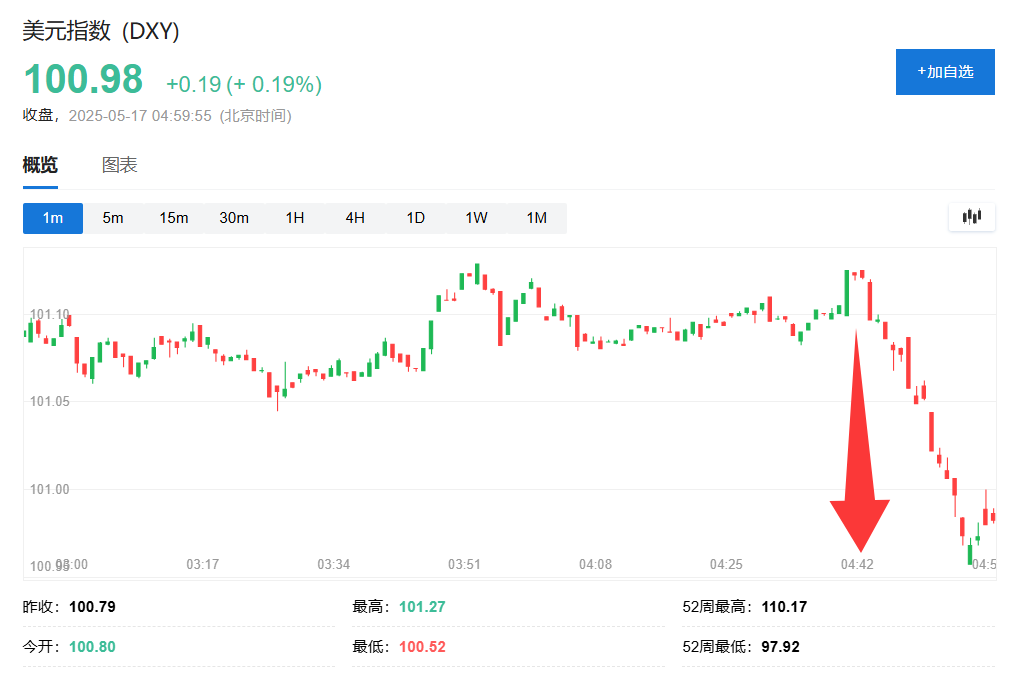Click the 100.98 current price
The width and height of the screenshot is (1012, 687).
[83, 79]
